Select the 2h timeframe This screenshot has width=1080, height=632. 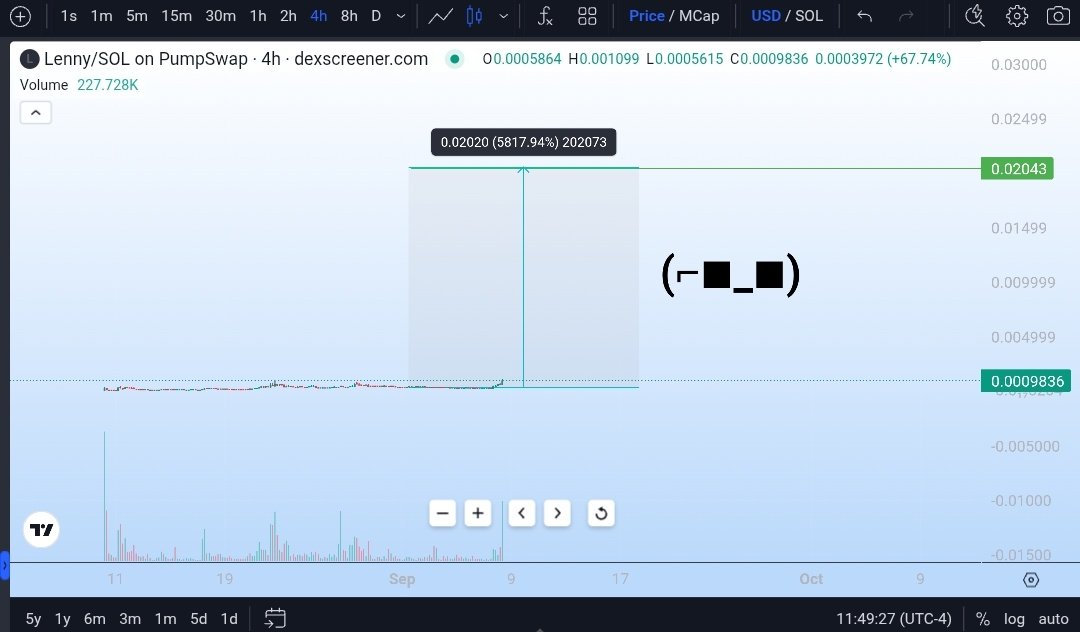[x=288, y=16]
